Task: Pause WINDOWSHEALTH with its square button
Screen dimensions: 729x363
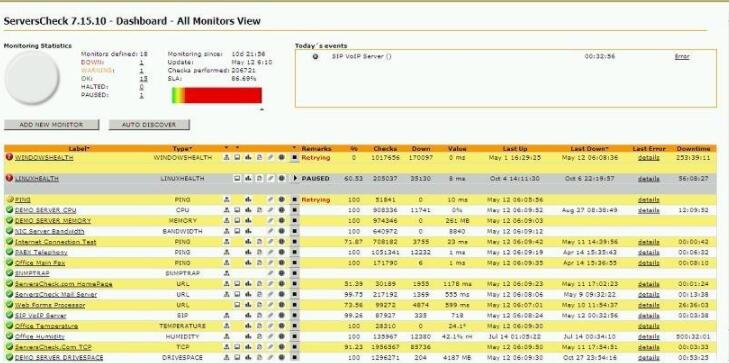Action: point(294,158)
